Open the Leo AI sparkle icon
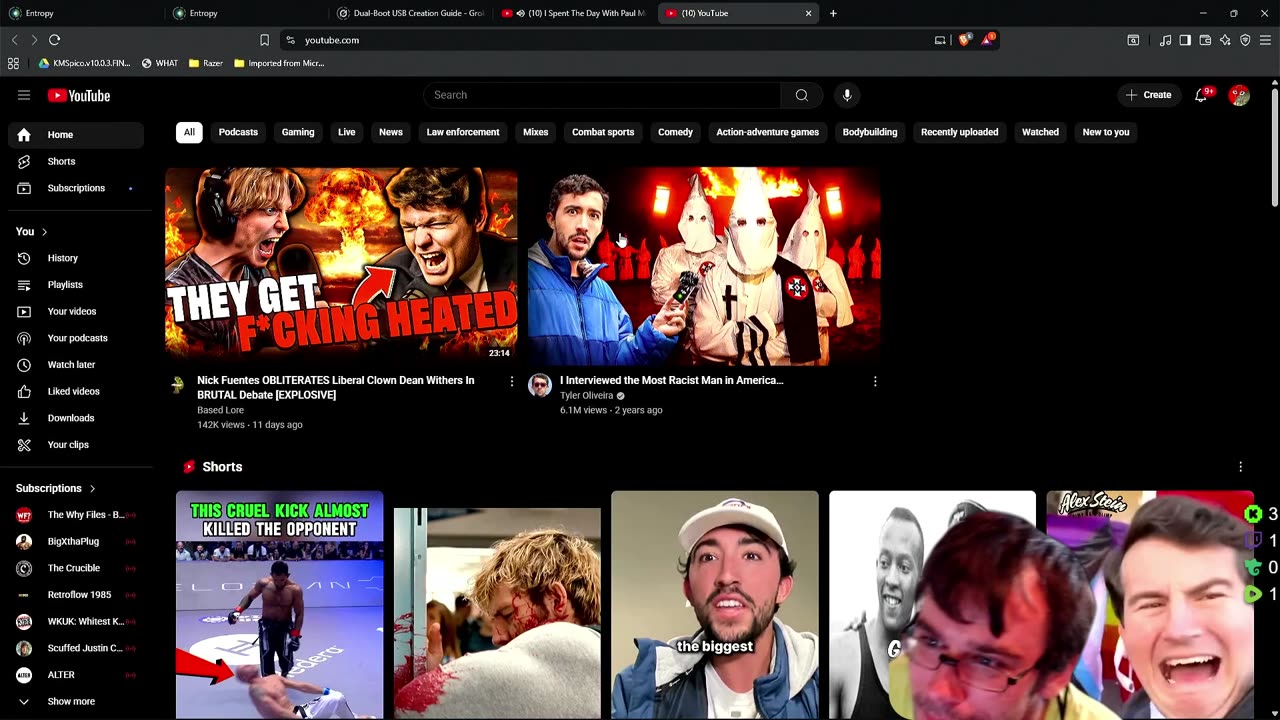 [1225, 40]
